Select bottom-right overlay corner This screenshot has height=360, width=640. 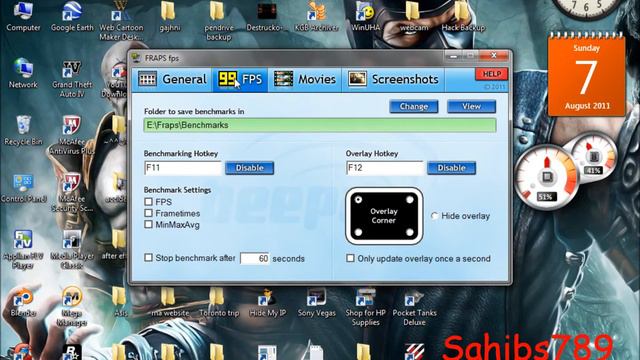pyautogui.click(x=410, y=233)
